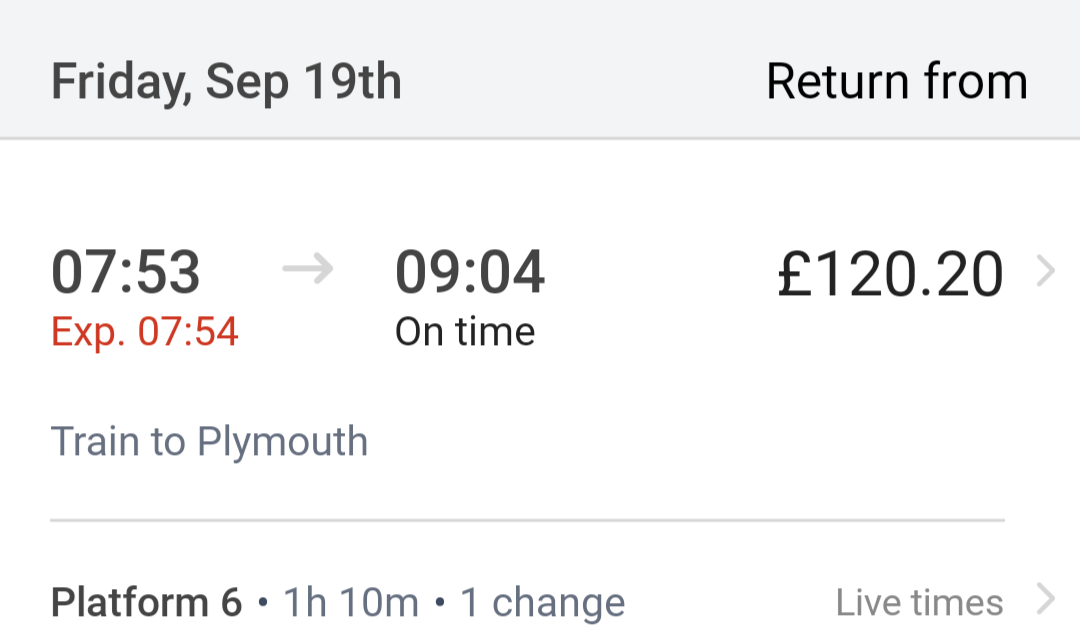Screen dimensions: 1080x643
Task: Click the Platform 6 label
Action: [x=147, y=603]
